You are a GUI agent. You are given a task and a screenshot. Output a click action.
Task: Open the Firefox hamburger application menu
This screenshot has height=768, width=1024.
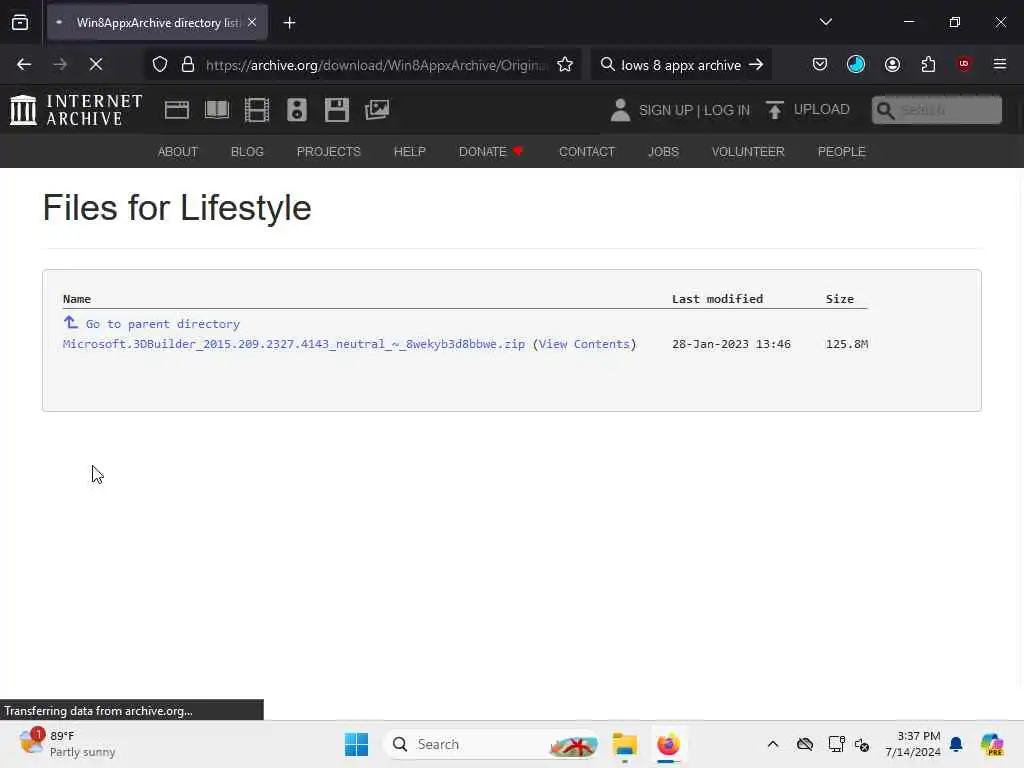point(1000,64)
